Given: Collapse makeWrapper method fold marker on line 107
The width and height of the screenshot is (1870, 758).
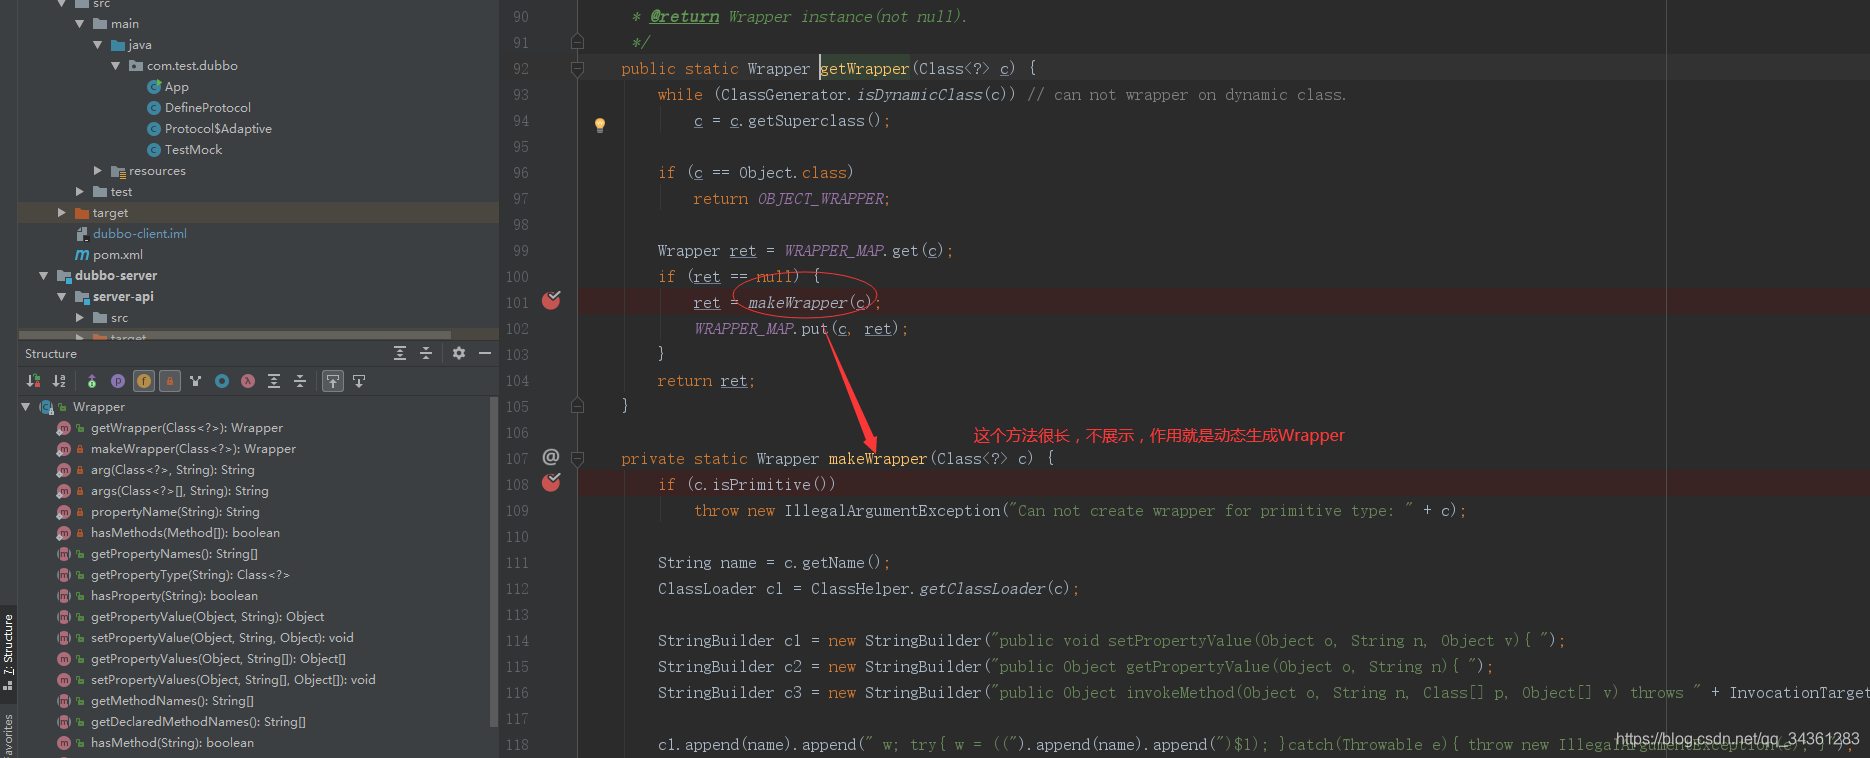Looking at the screenshot, I should tap(577, 459).
